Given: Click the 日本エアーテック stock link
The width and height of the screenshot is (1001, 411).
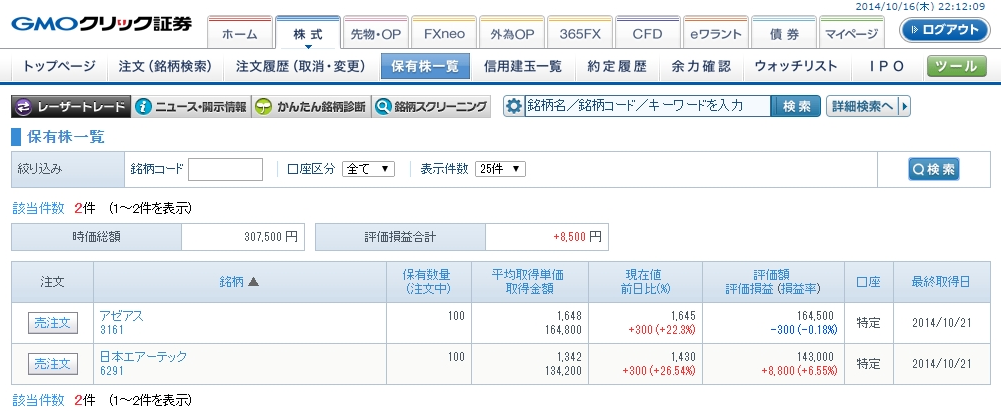Looking at the screenshot, I should pos(143,356).
